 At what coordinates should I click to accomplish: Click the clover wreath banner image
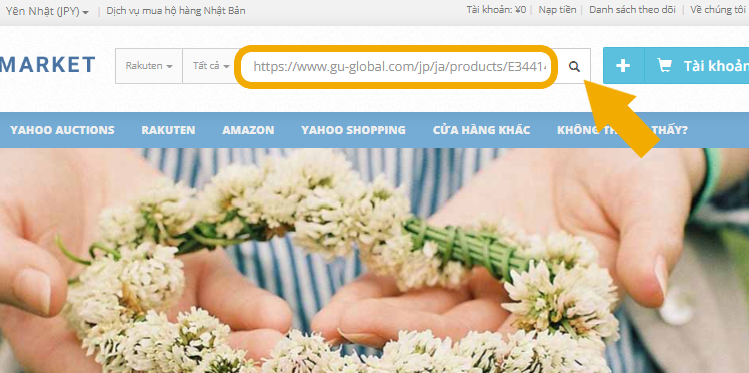point(374,261)
